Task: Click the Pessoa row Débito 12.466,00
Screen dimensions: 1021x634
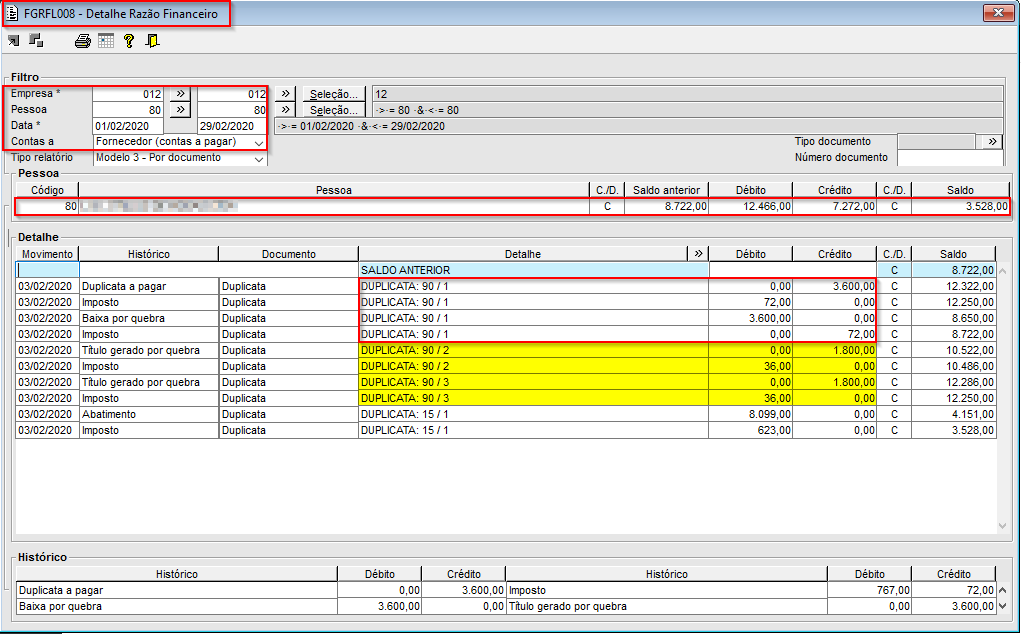Action: point(751,206)
